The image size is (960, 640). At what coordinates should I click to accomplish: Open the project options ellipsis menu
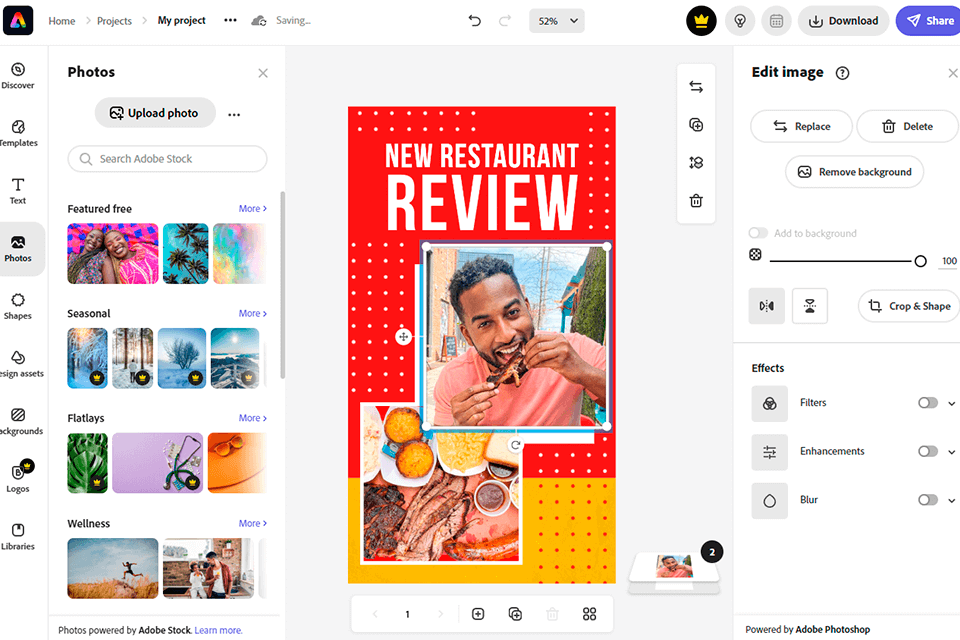[230, 20]
